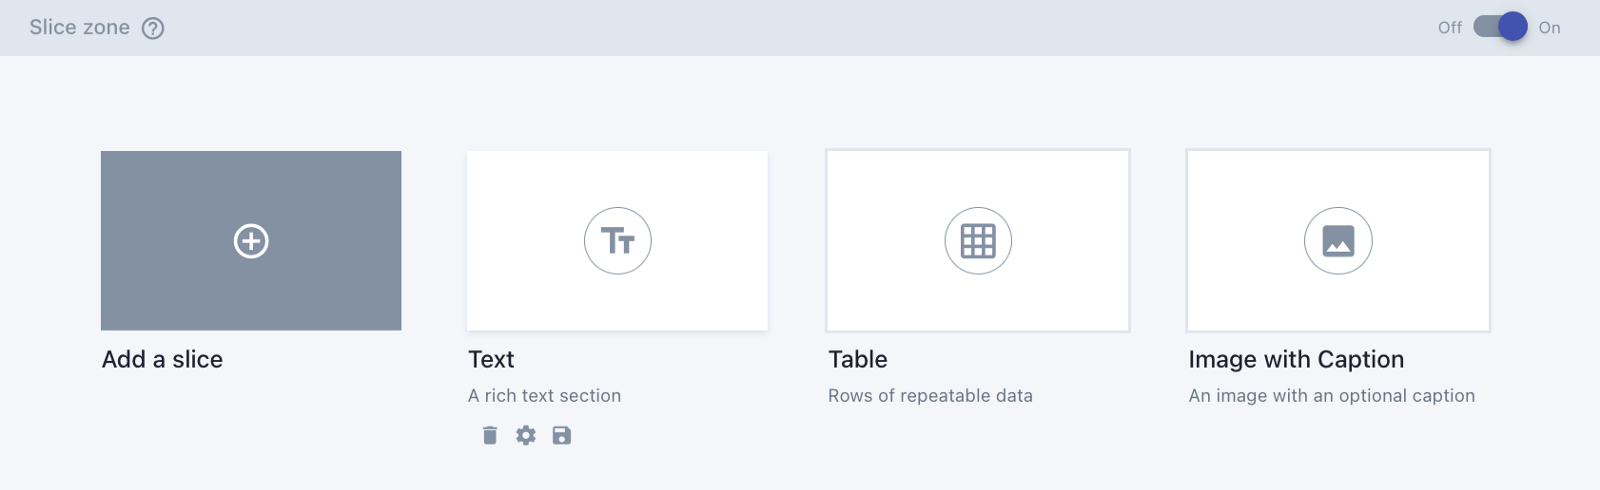Select the Image with Caption picture icon

(1338, 241)
